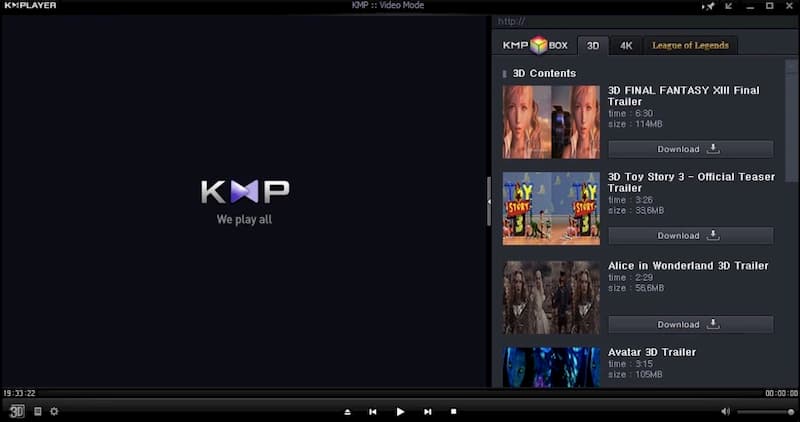Download the 3D FINAL FANTASY XIII trailer
The height and width of the screenshot is (422, 800).
pos(691,149)
